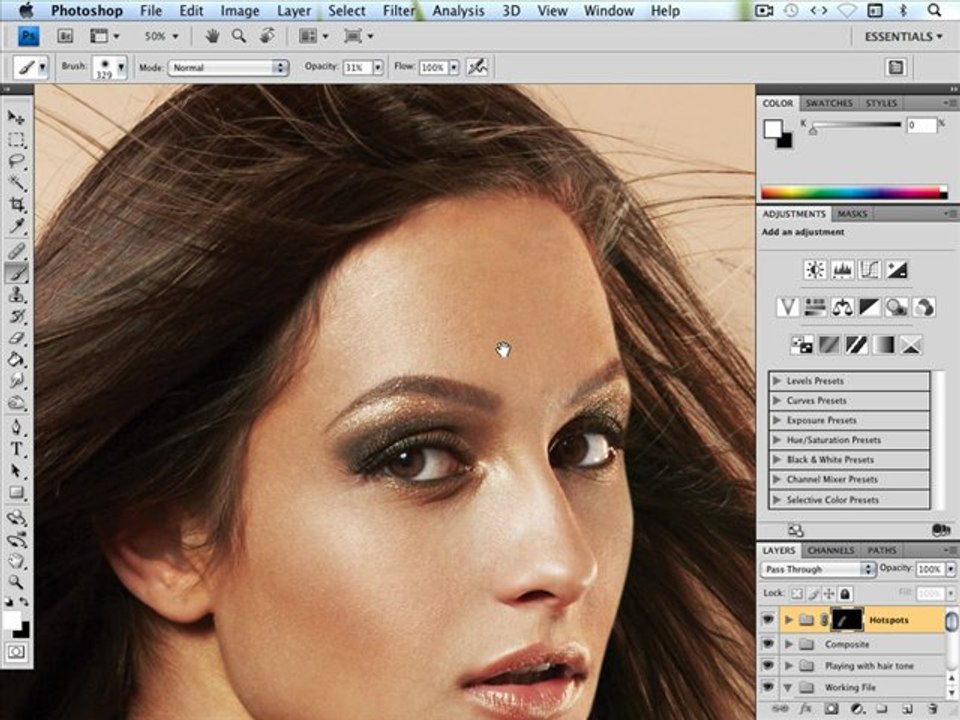This screenshot has height=720, width=960.
Task: Add an Exposure adjustment
Action: pos(897,270)
